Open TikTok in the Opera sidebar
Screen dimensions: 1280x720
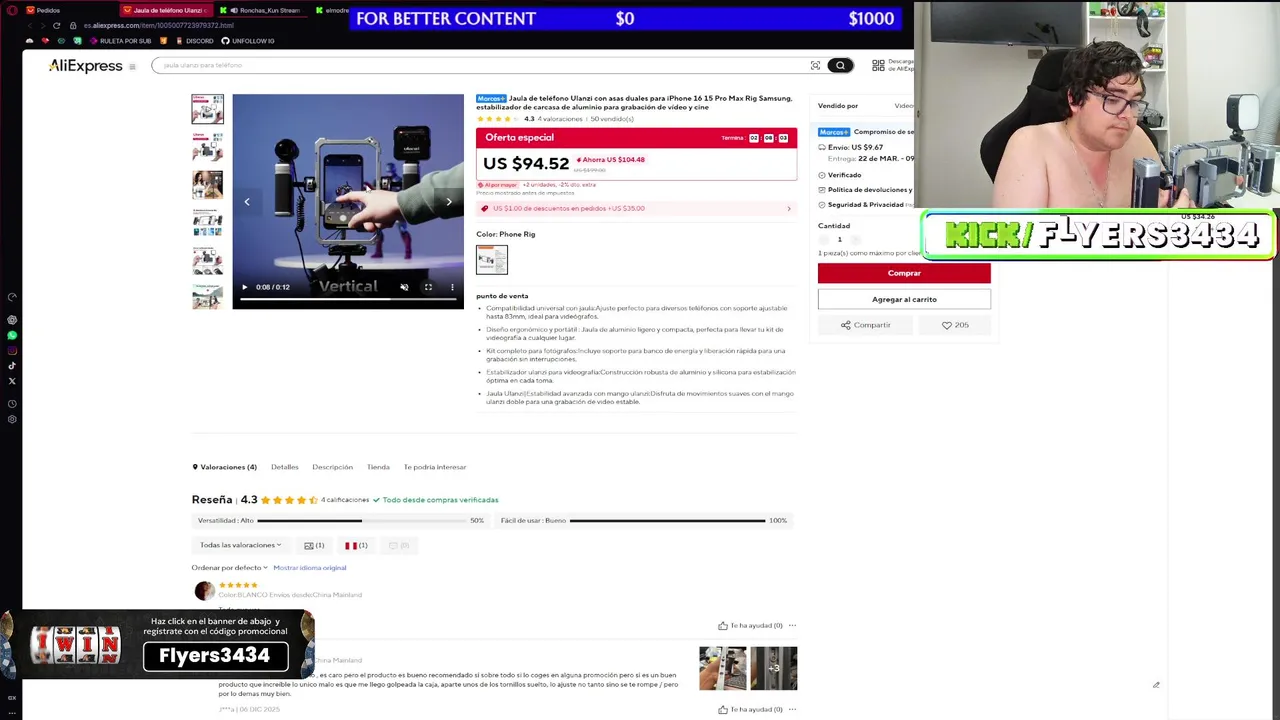[x=12, y=366]
